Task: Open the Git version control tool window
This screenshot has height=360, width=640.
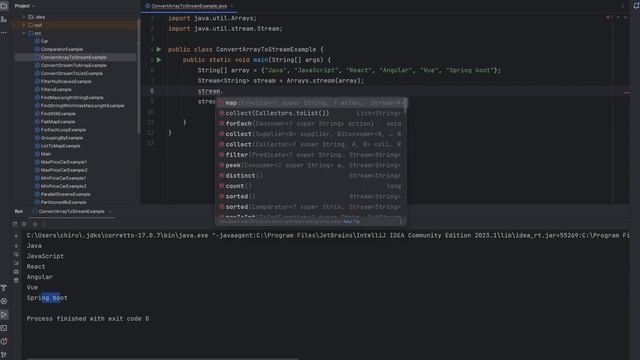Action: click(4, 355)
